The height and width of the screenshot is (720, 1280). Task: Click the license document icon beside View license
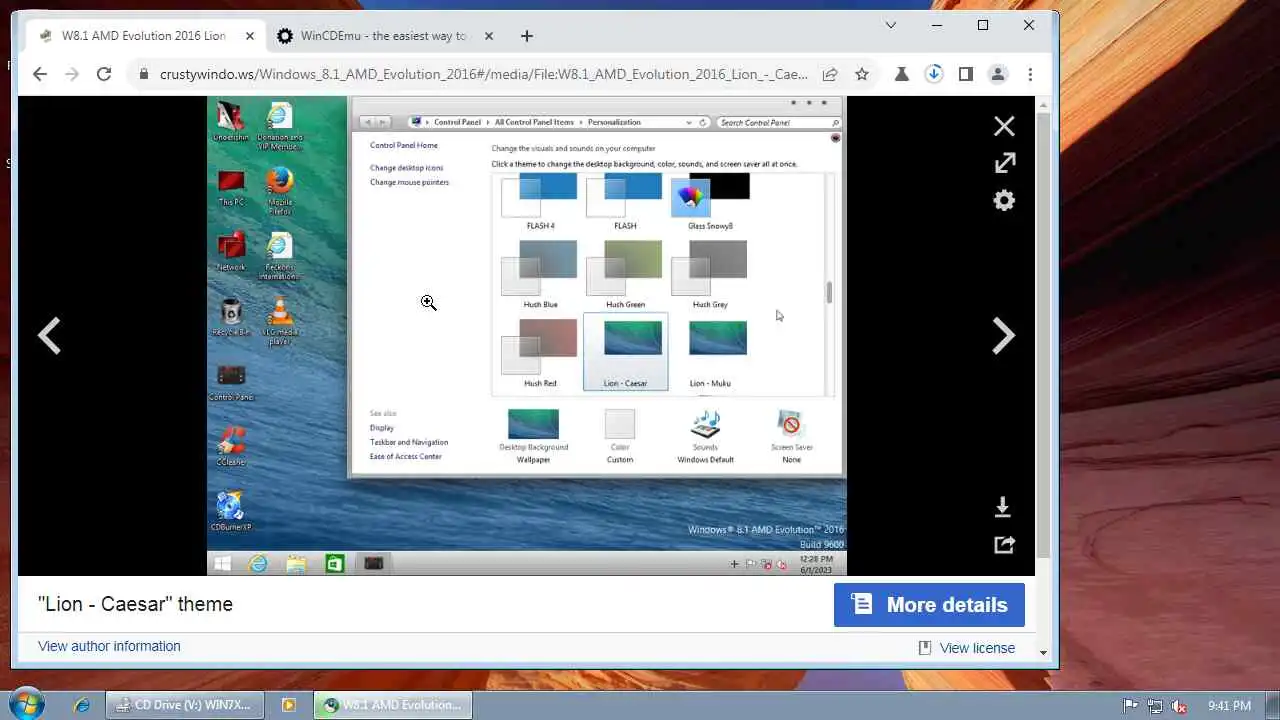point(925,648)
